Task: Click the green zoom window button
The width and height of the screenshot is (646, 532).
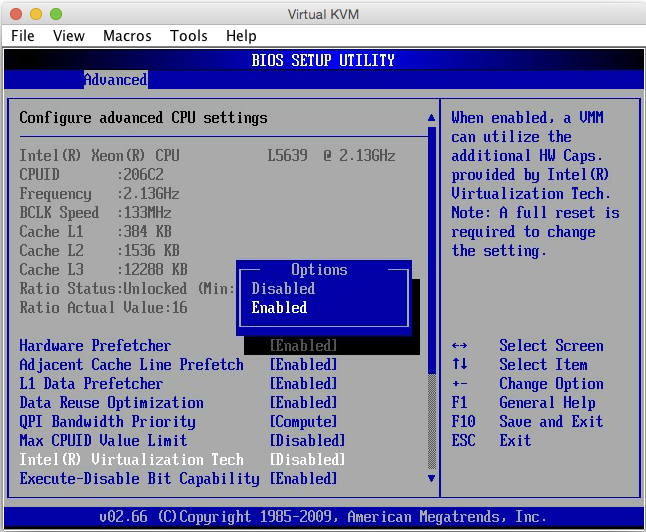Action: point(56,14)
